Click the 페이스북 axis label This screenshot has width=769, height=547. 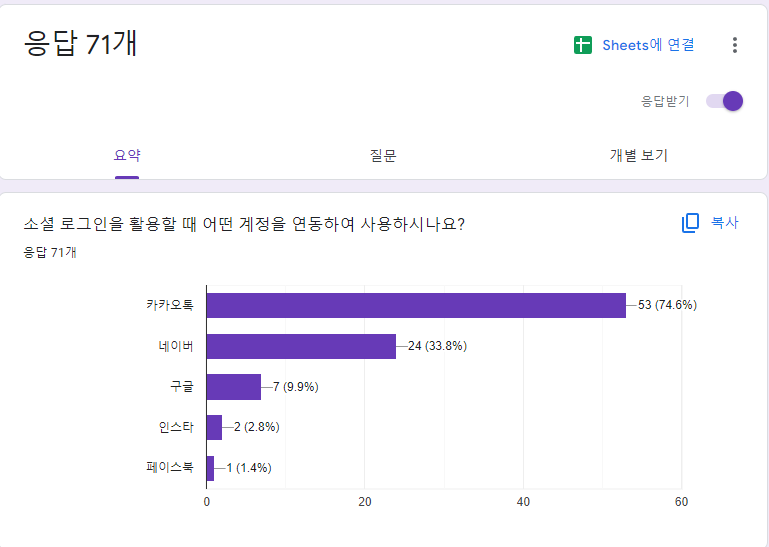coord(170,467)
